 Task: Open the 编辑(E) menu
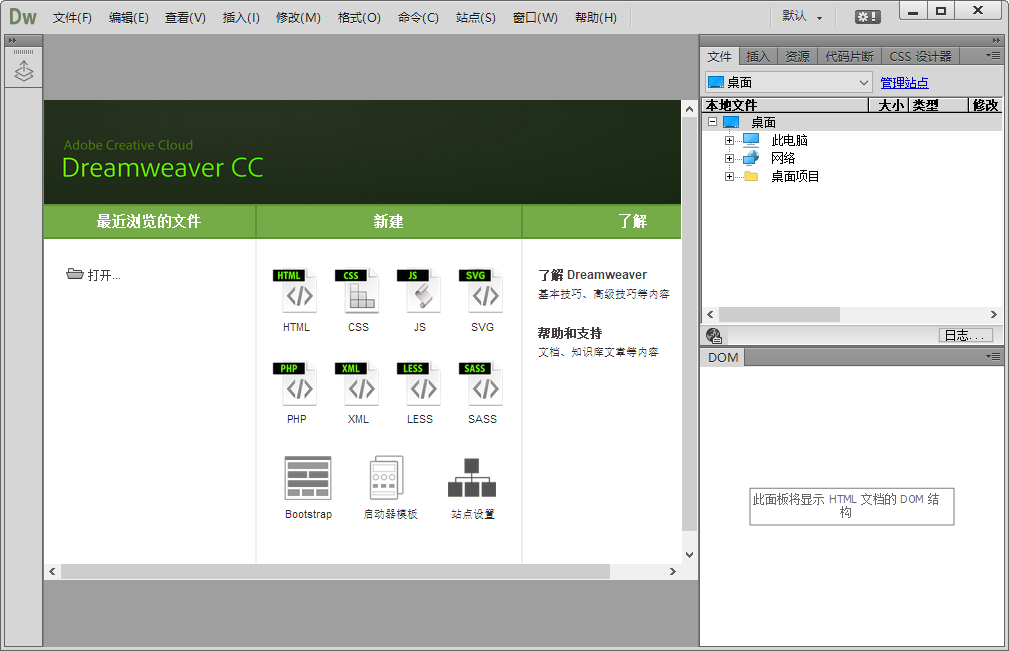(128, 17)
